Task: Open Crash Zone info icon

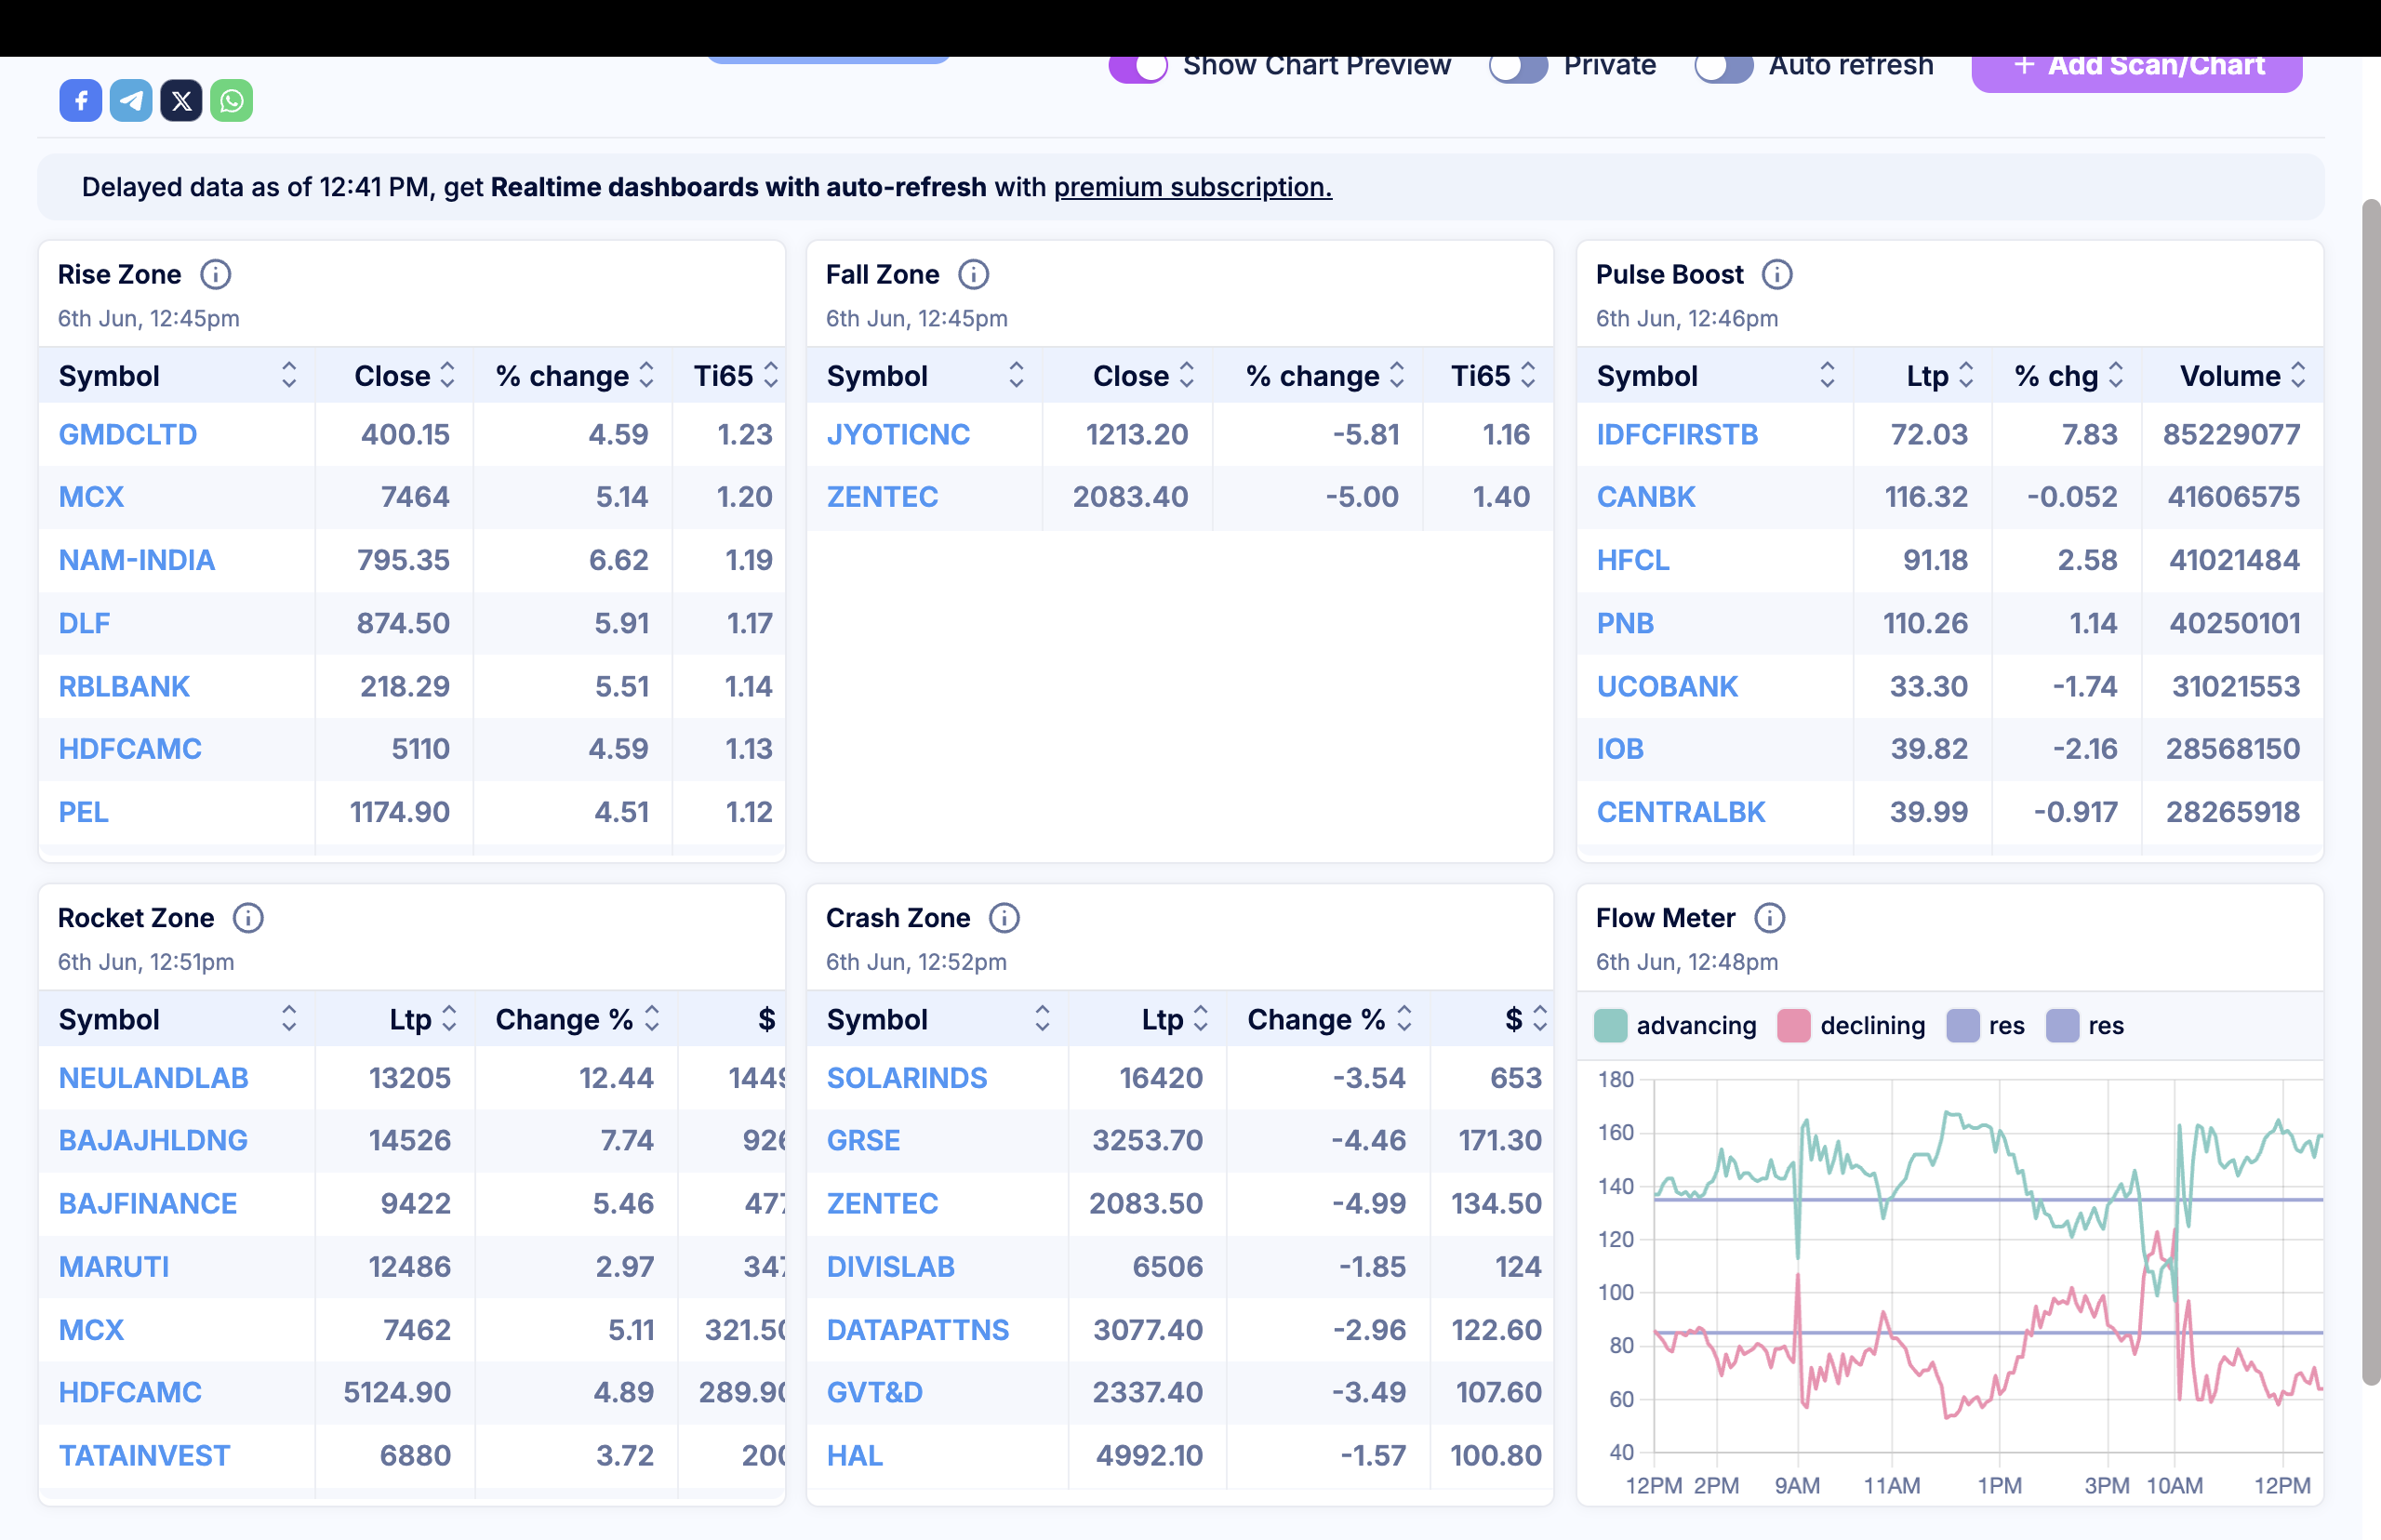Action: pos(1004,918)
